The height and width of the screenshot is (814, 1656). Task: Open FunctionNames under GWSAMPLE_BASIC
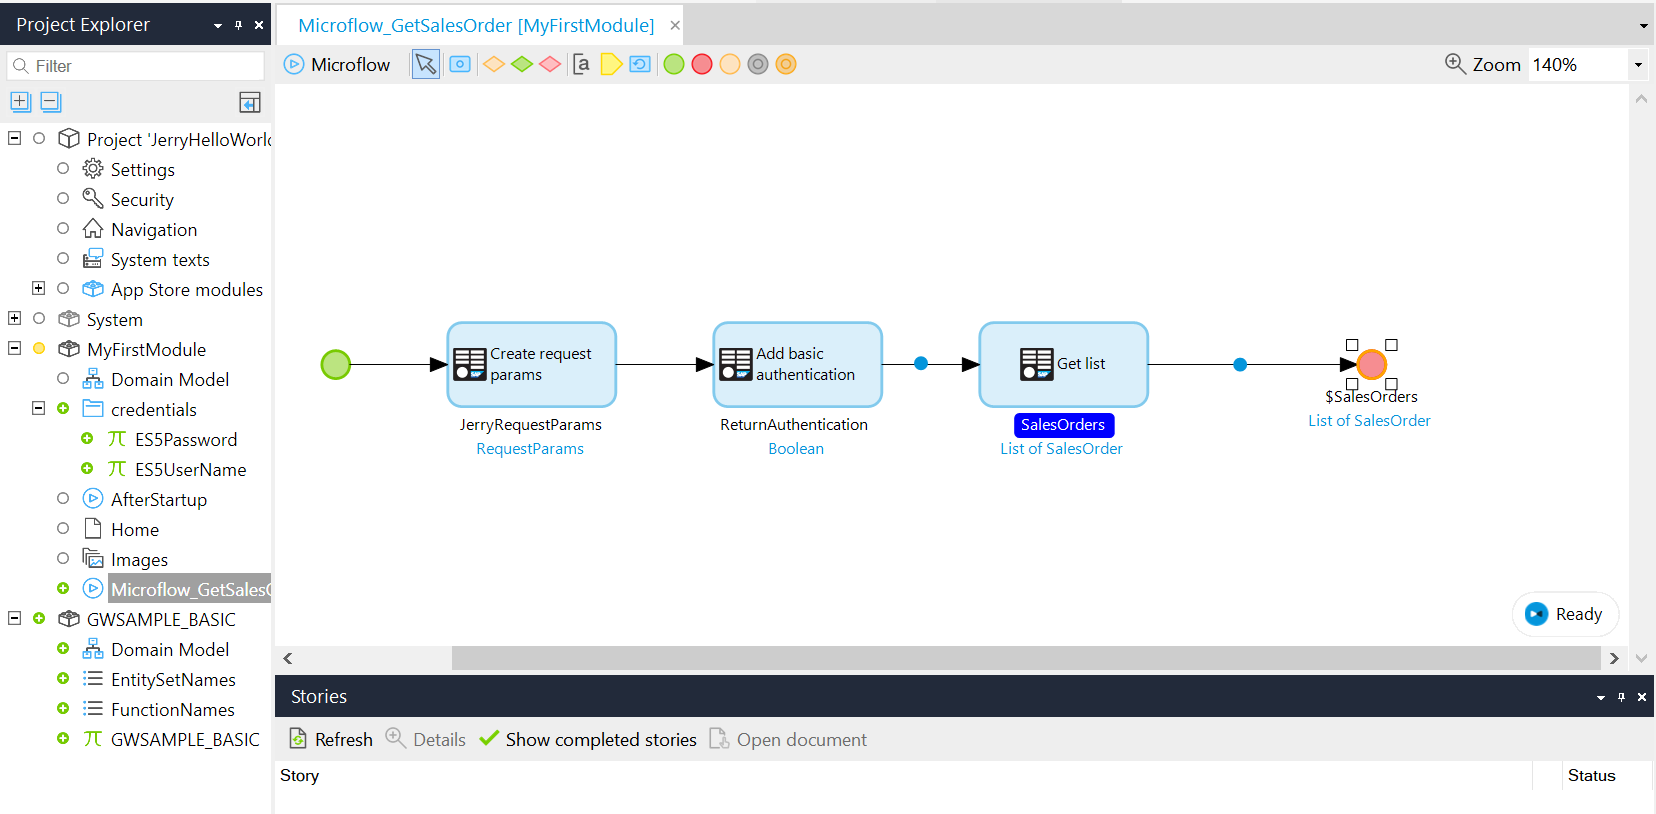[173, 709]
